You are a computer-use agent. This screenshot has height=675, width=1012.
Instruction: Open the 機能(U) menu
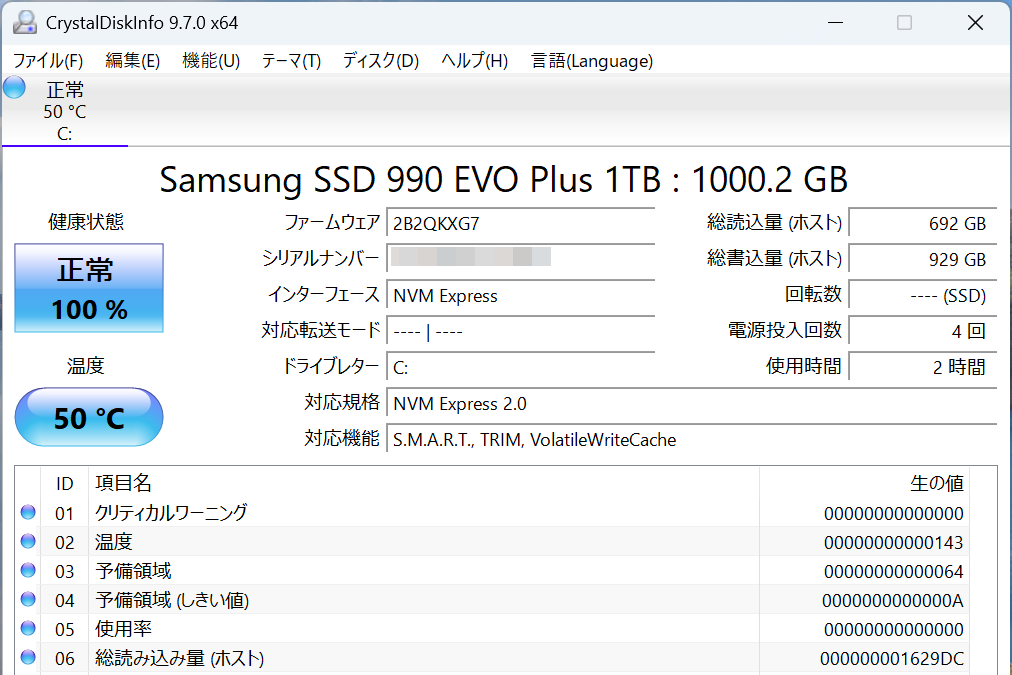(211, 61)
